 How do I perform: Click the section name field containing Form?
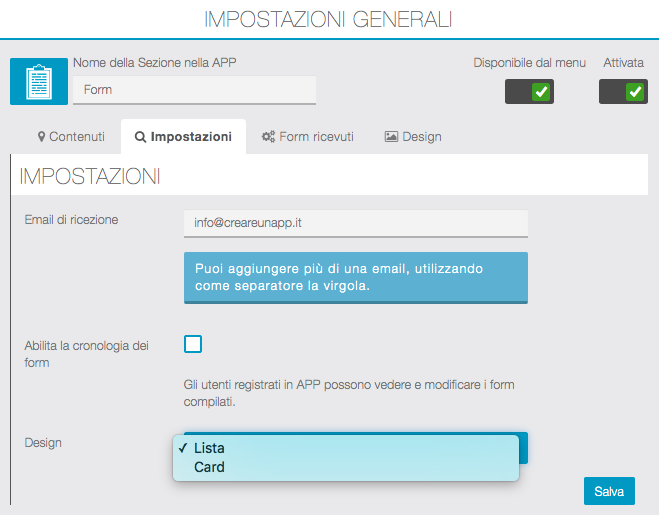[x=194, y=90]
